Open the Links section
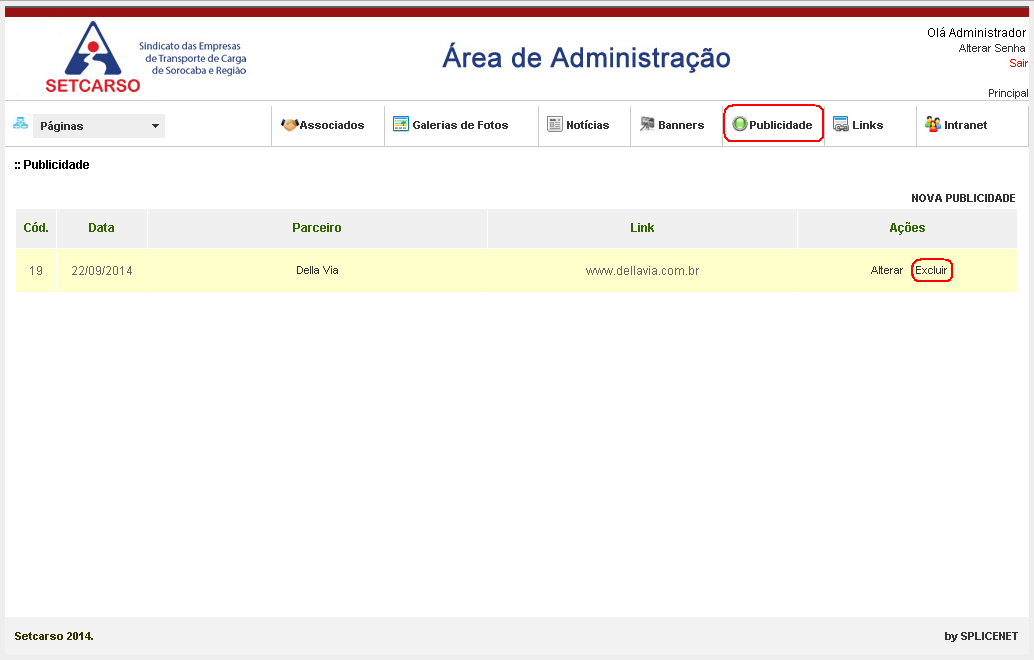This screenshot has width=1034, height=660. [x=867, y=125]
